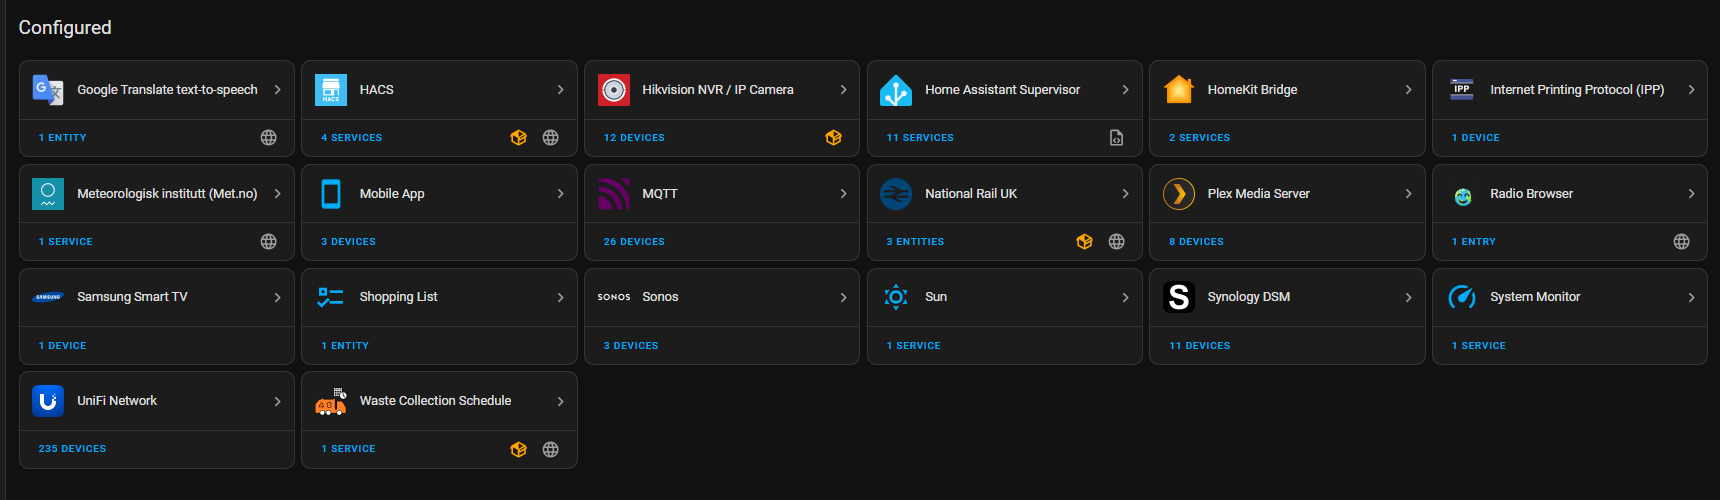1720x500 pixels.
Task: Click the Sonos logo
Action: coord(613,297)
